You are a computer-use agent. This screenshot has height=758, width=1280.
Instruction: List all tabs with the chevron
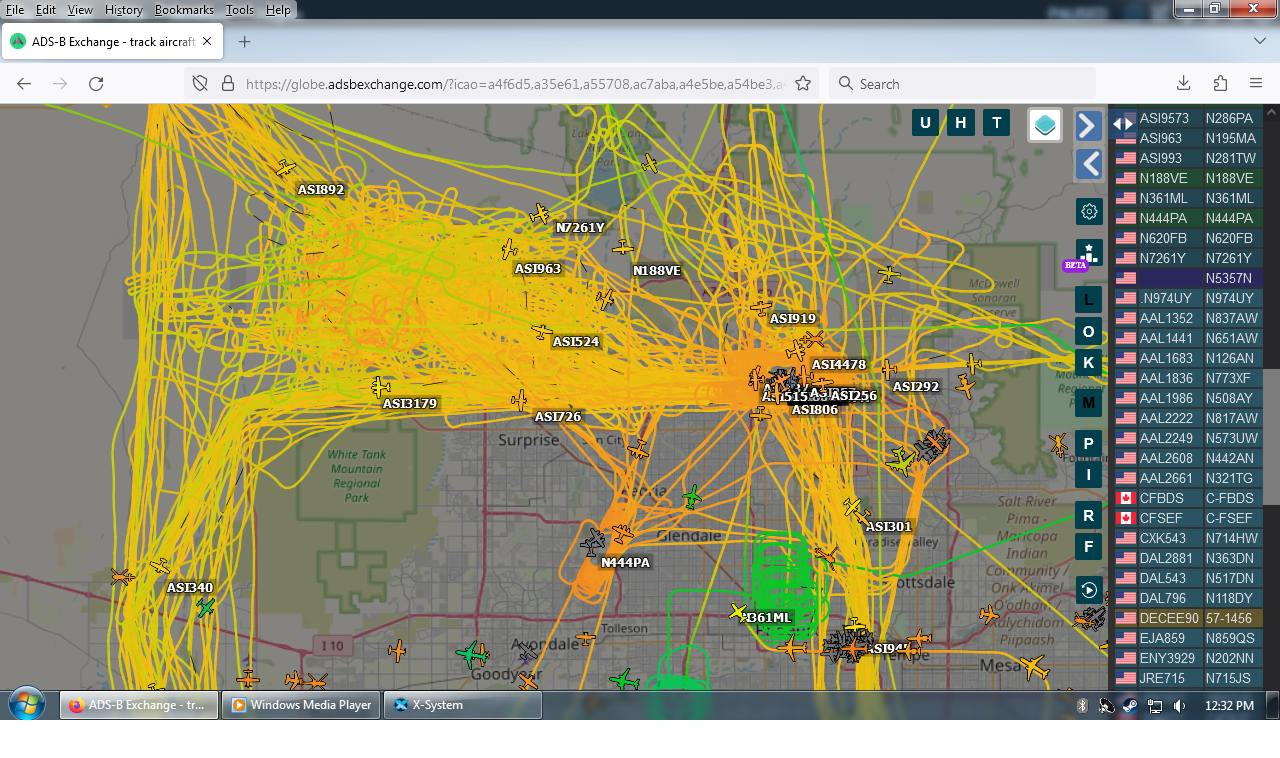tap(1260, 41)
